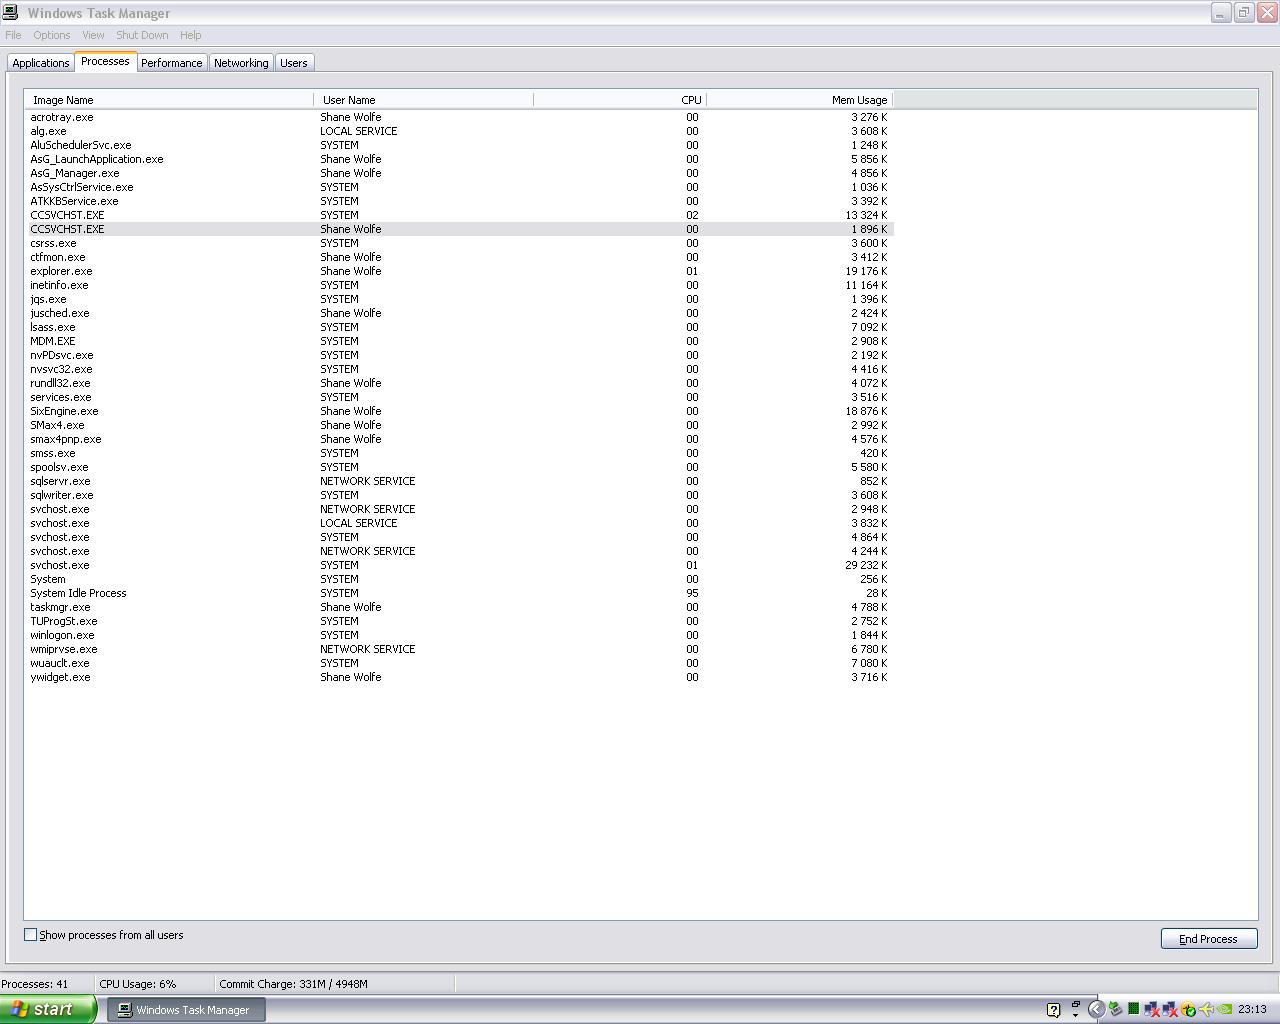Select AsG_Manager.exe process
The width and height of the screenshot is (1280, 1024).
[x=459, y=173]
